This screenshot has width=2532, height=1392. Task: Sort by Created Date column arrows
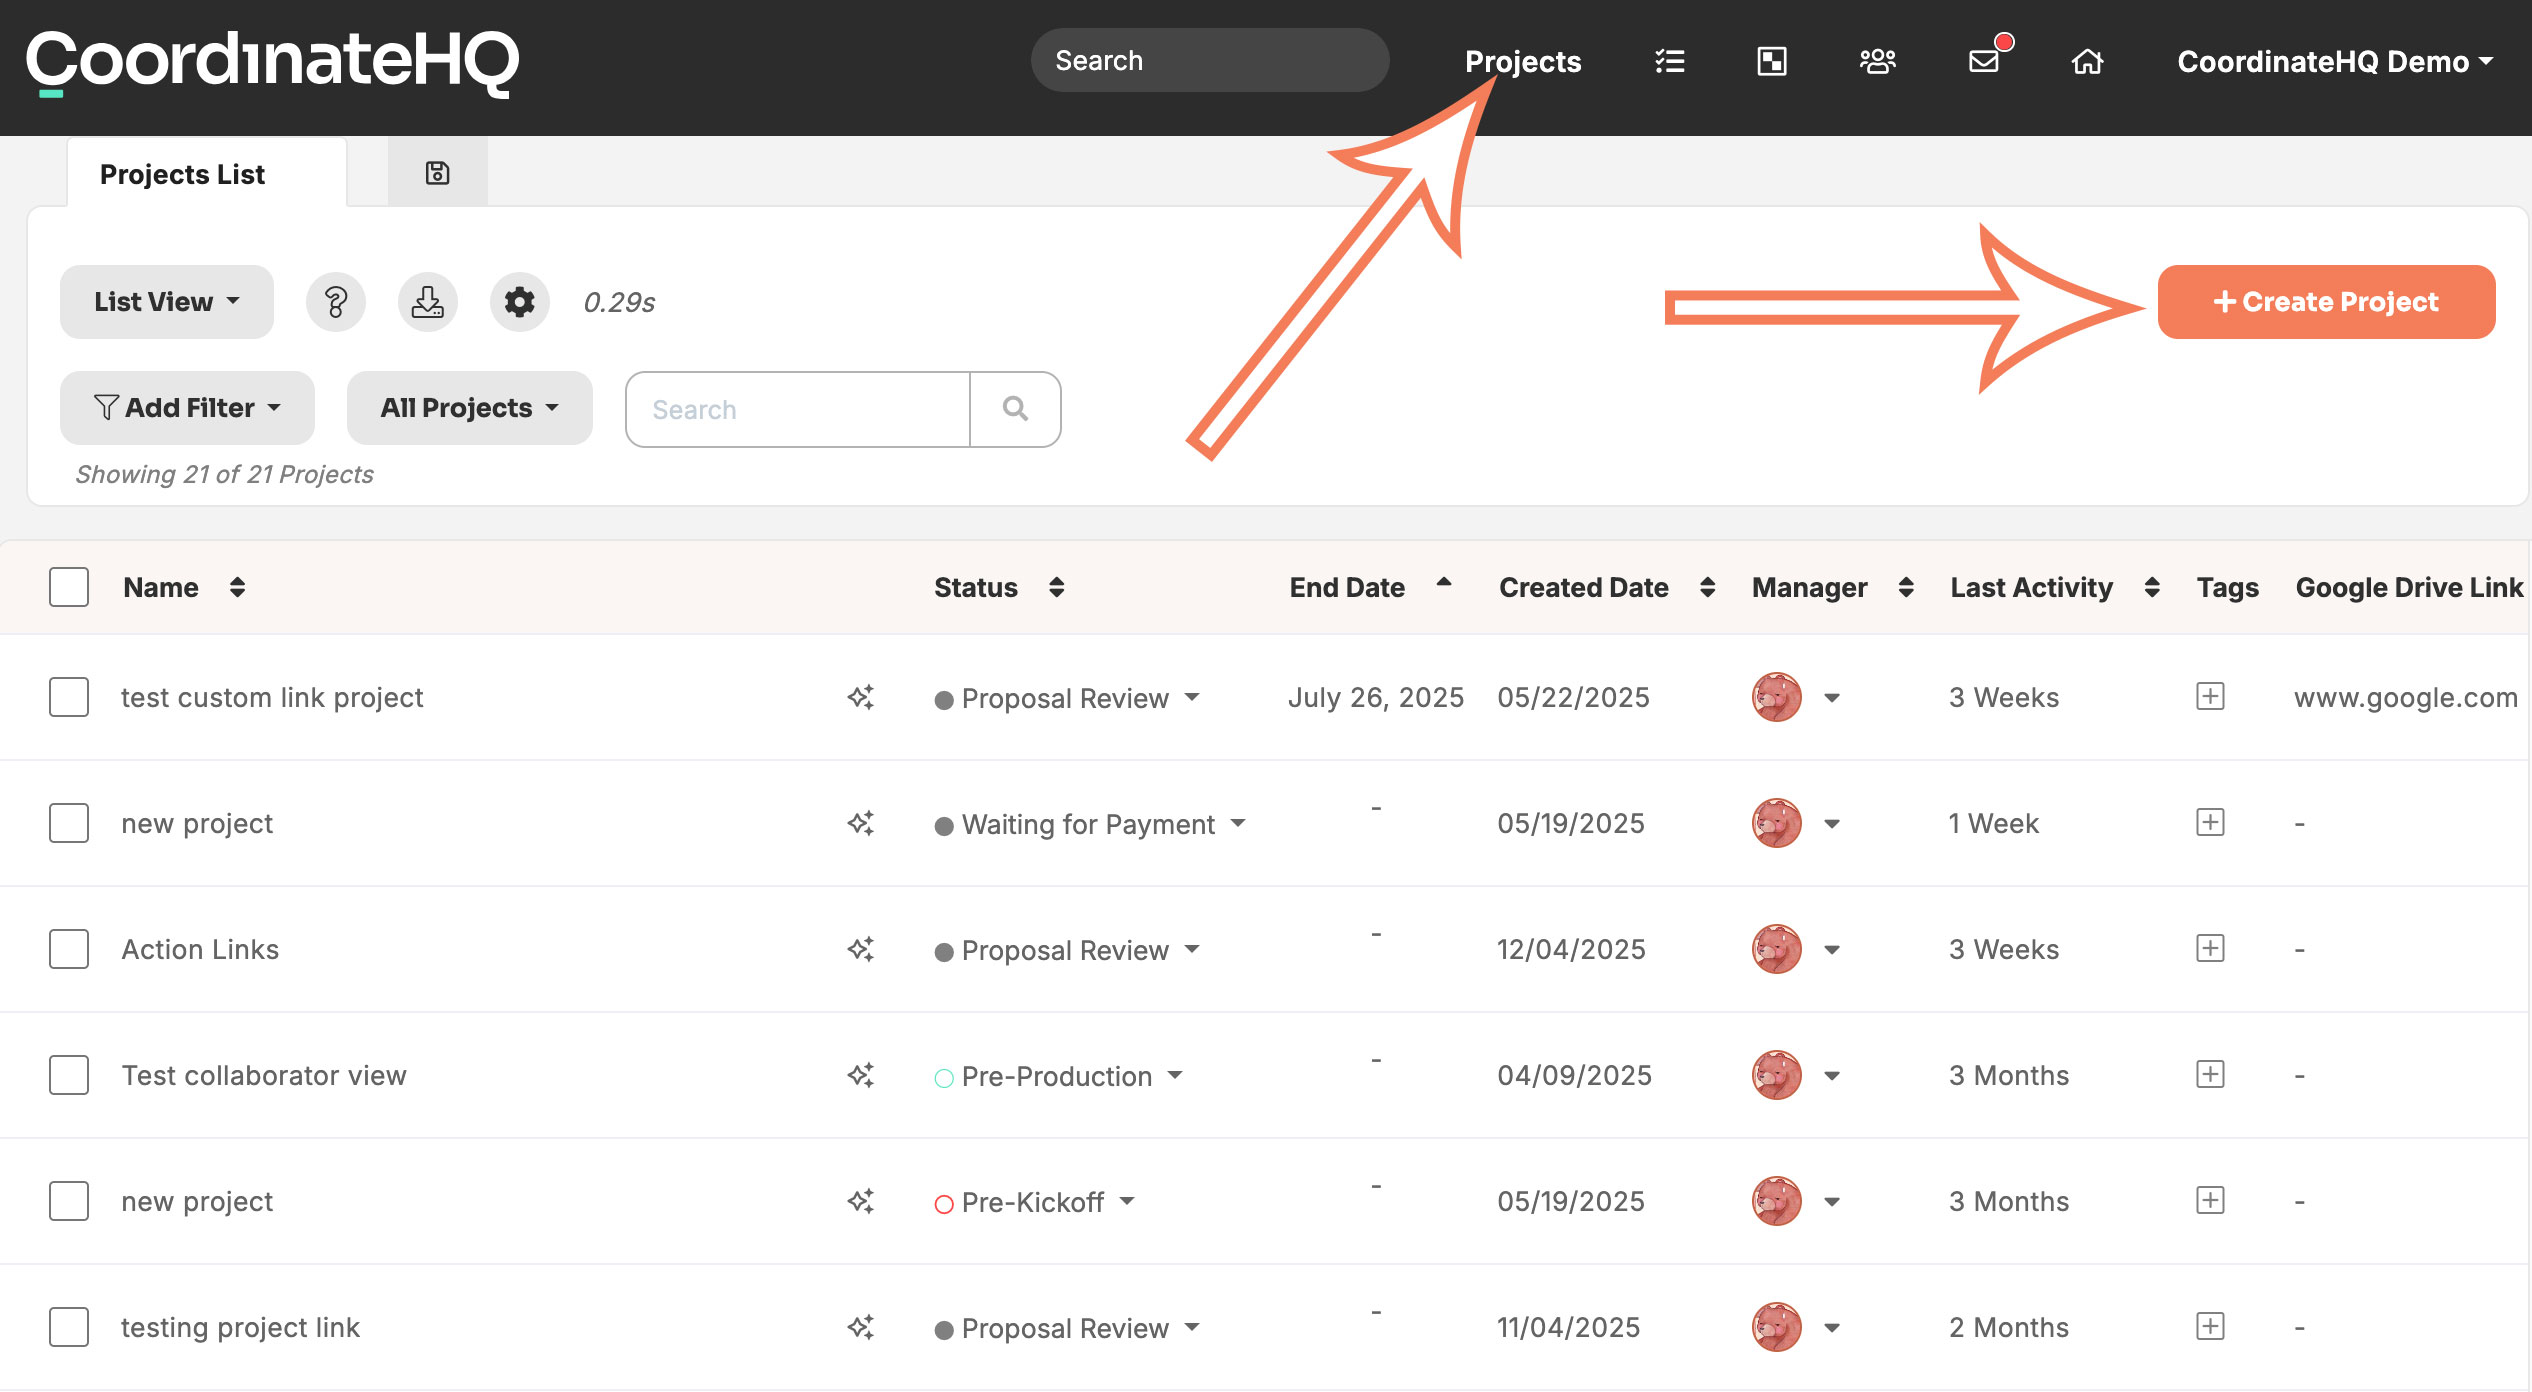[x=1707, y=587]
